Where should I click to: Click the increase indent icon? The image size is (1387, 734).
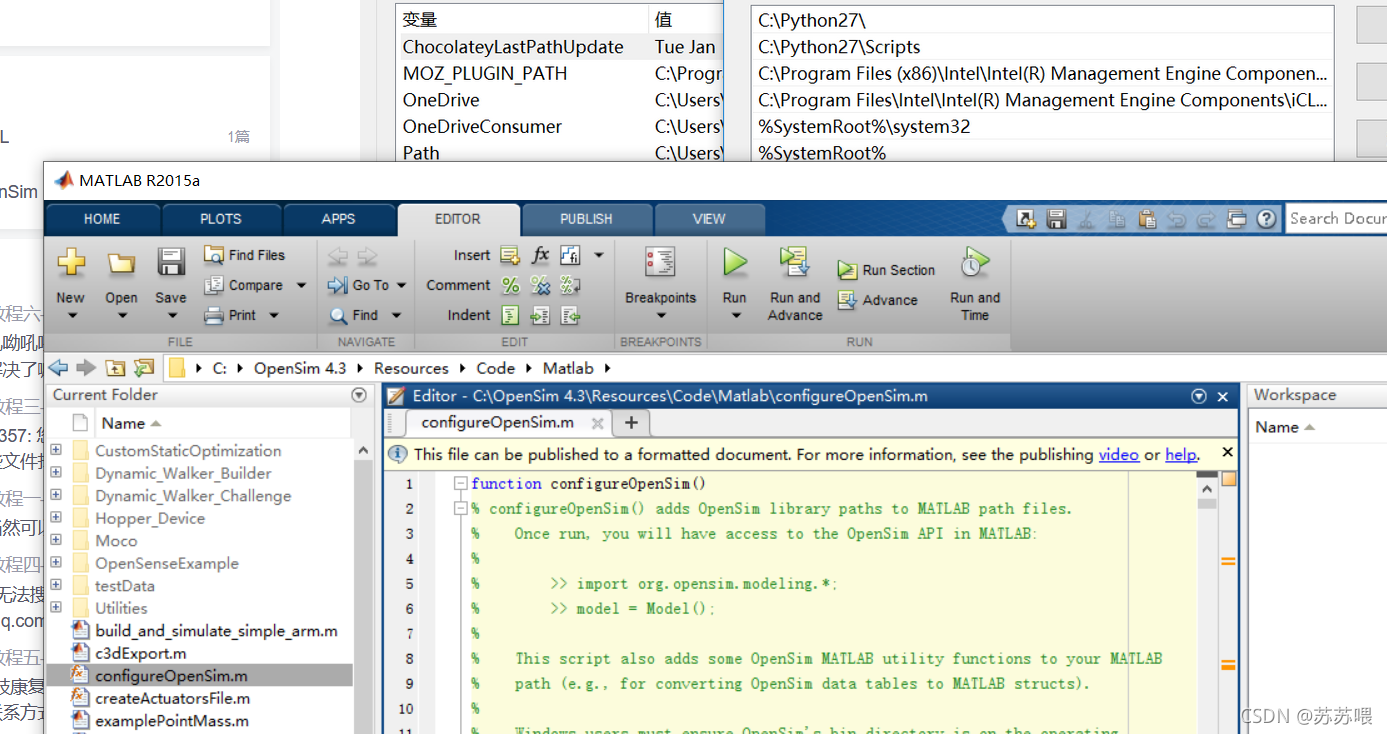click(540, 315)
